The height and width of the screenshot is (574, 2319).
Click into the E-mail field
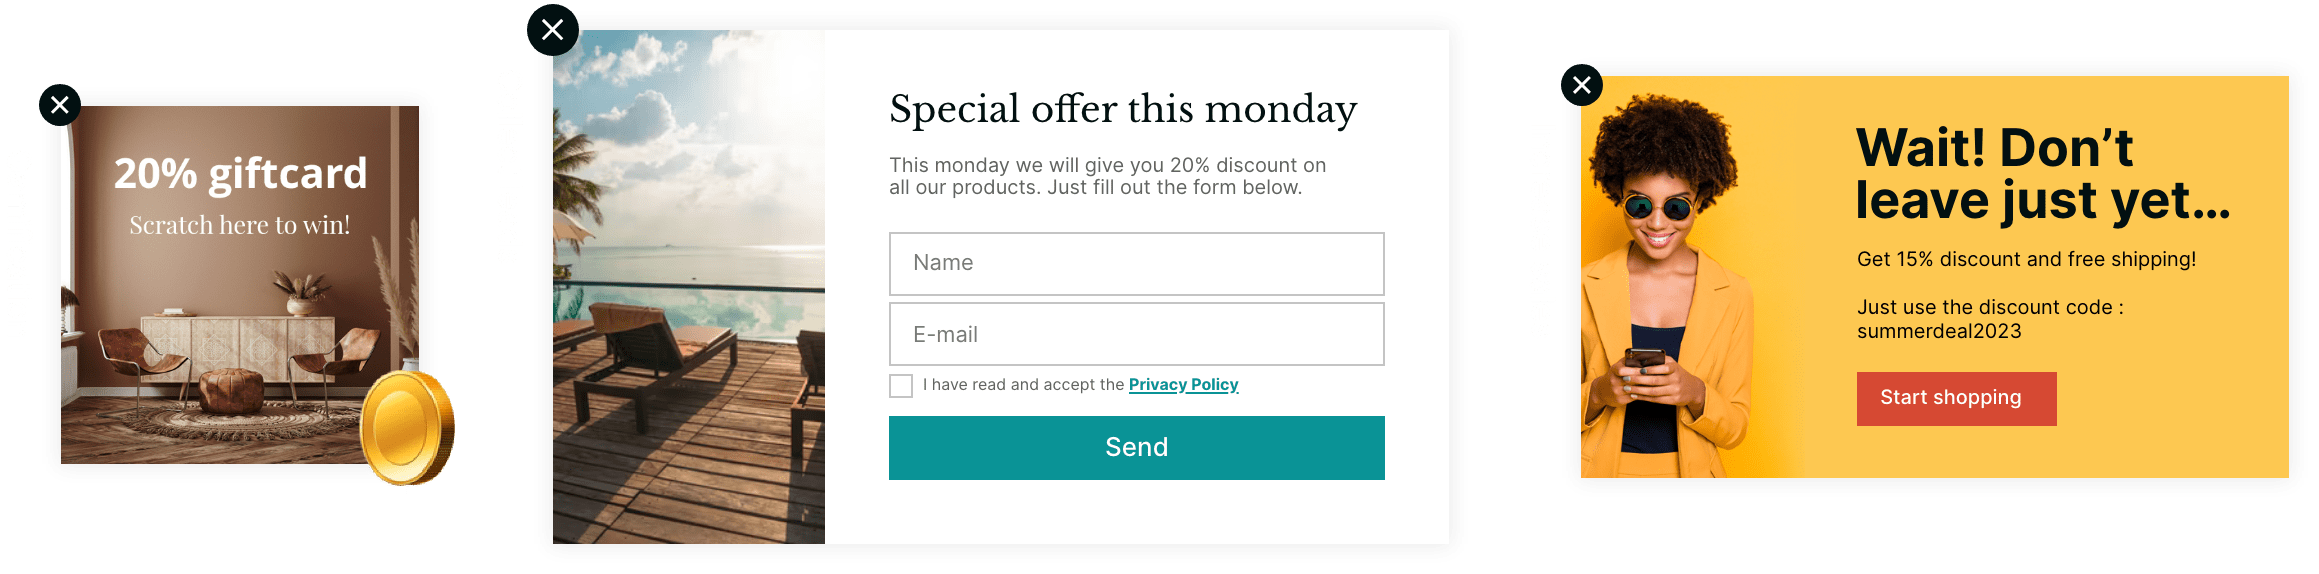click(1136, 334)
